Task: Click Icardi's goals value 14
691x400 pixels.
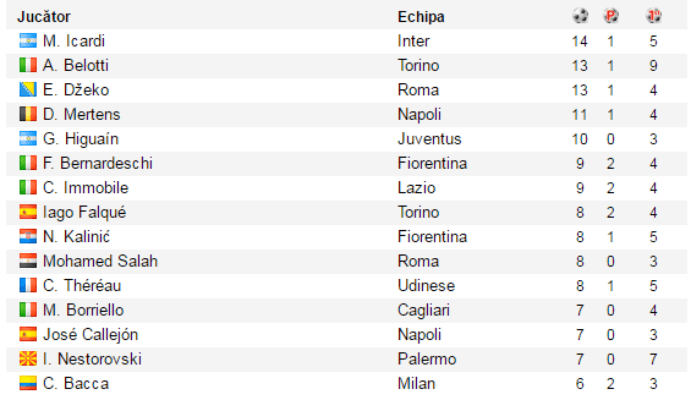Action: point(580,41)
